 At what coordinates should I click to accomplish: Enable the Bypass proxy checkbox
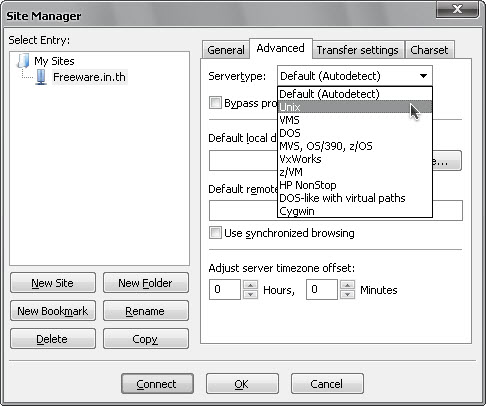click(215, 103)
